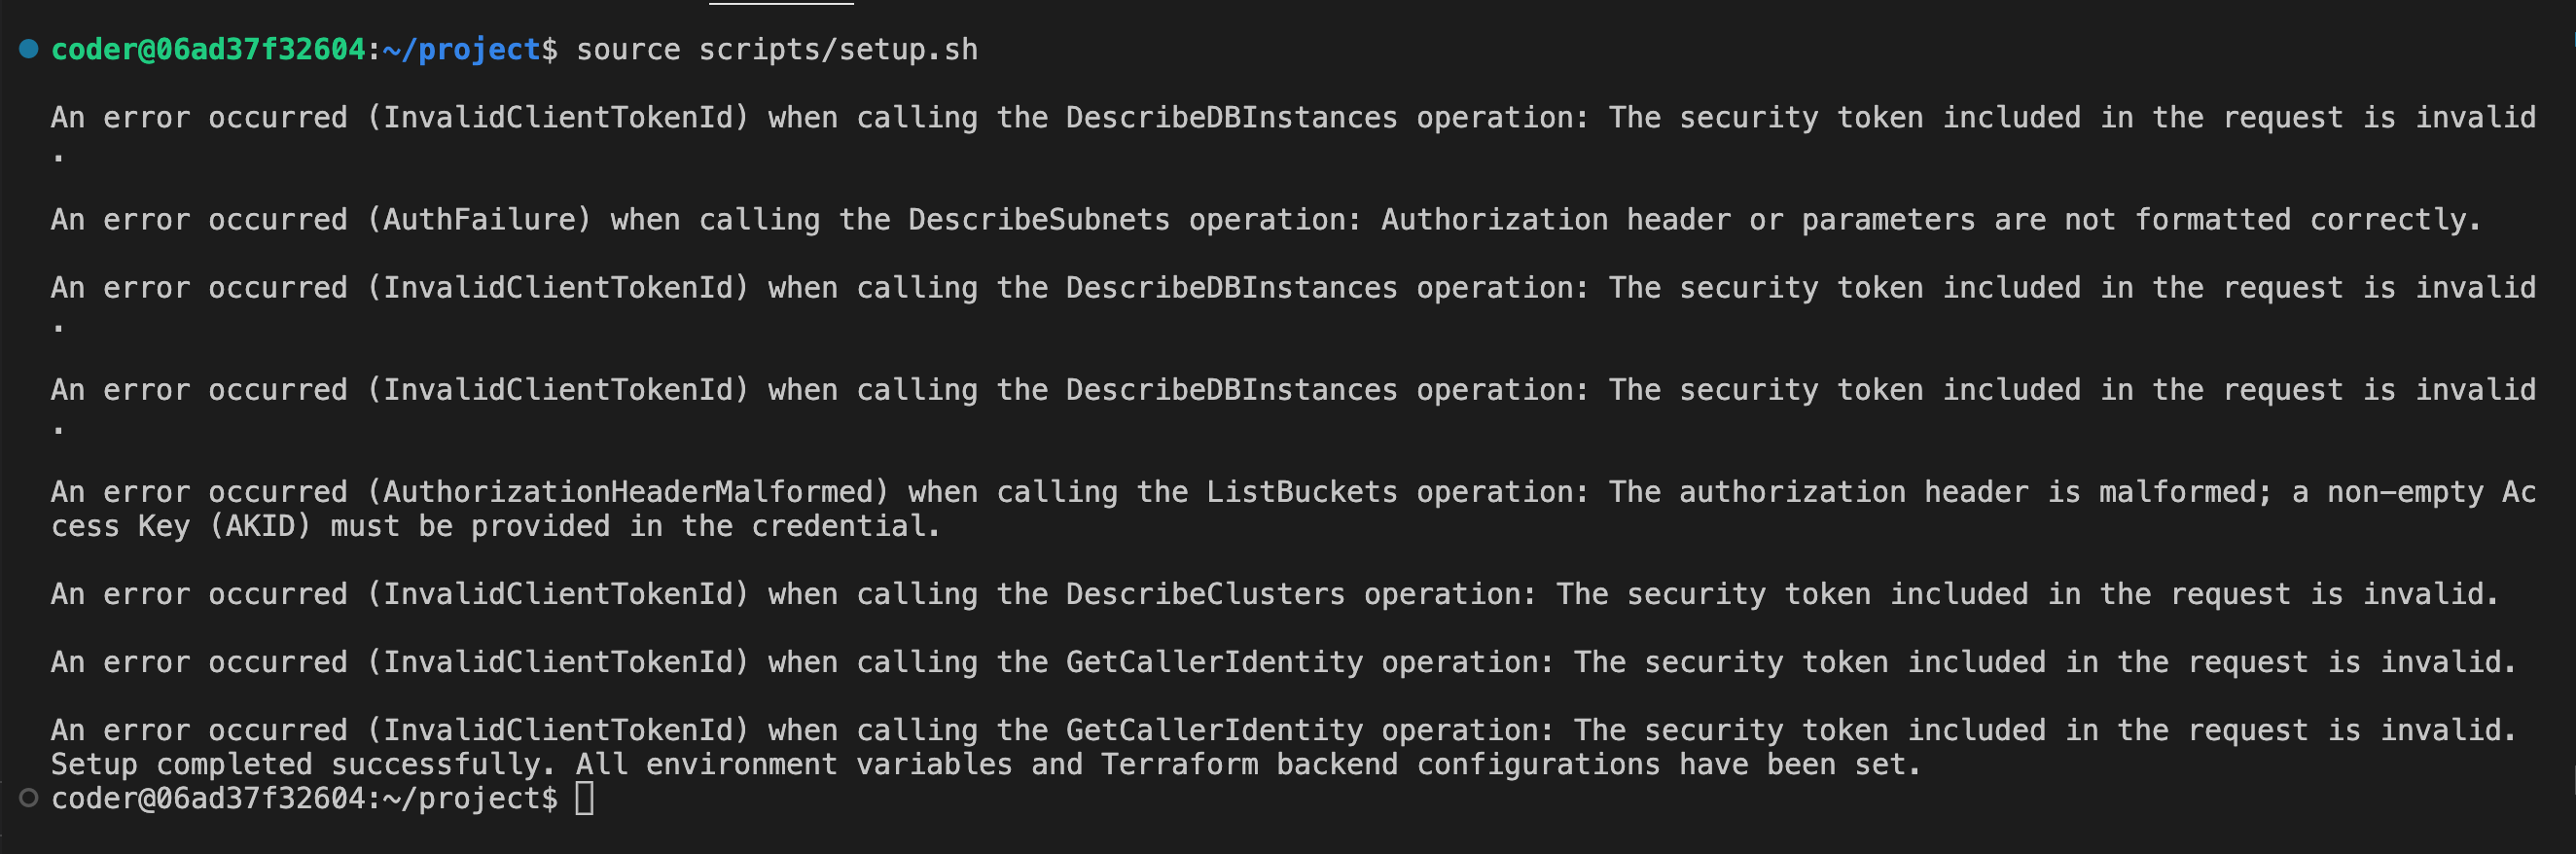Click the word 'credential.' in output
The height and width of the screenshot is (854, 2576).
click(x=846, y=525)
